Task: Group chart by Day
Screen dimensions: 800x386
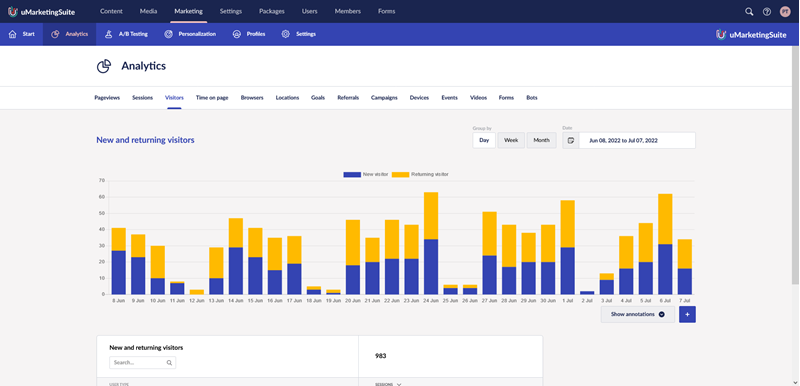Action: click(x=484, y=140)
